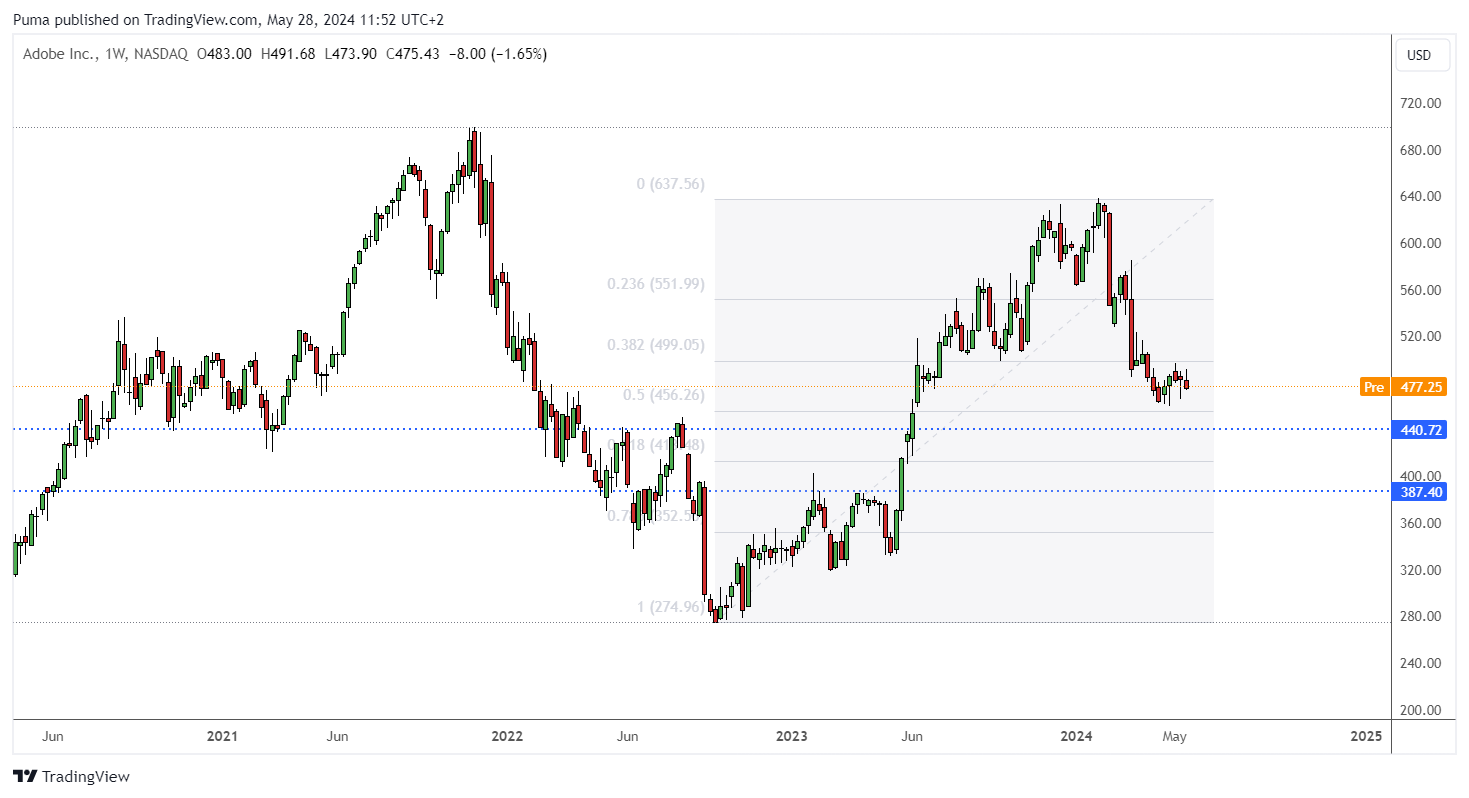
Task: Click the 387.40 blue price label
Action: pos(1420,492)
